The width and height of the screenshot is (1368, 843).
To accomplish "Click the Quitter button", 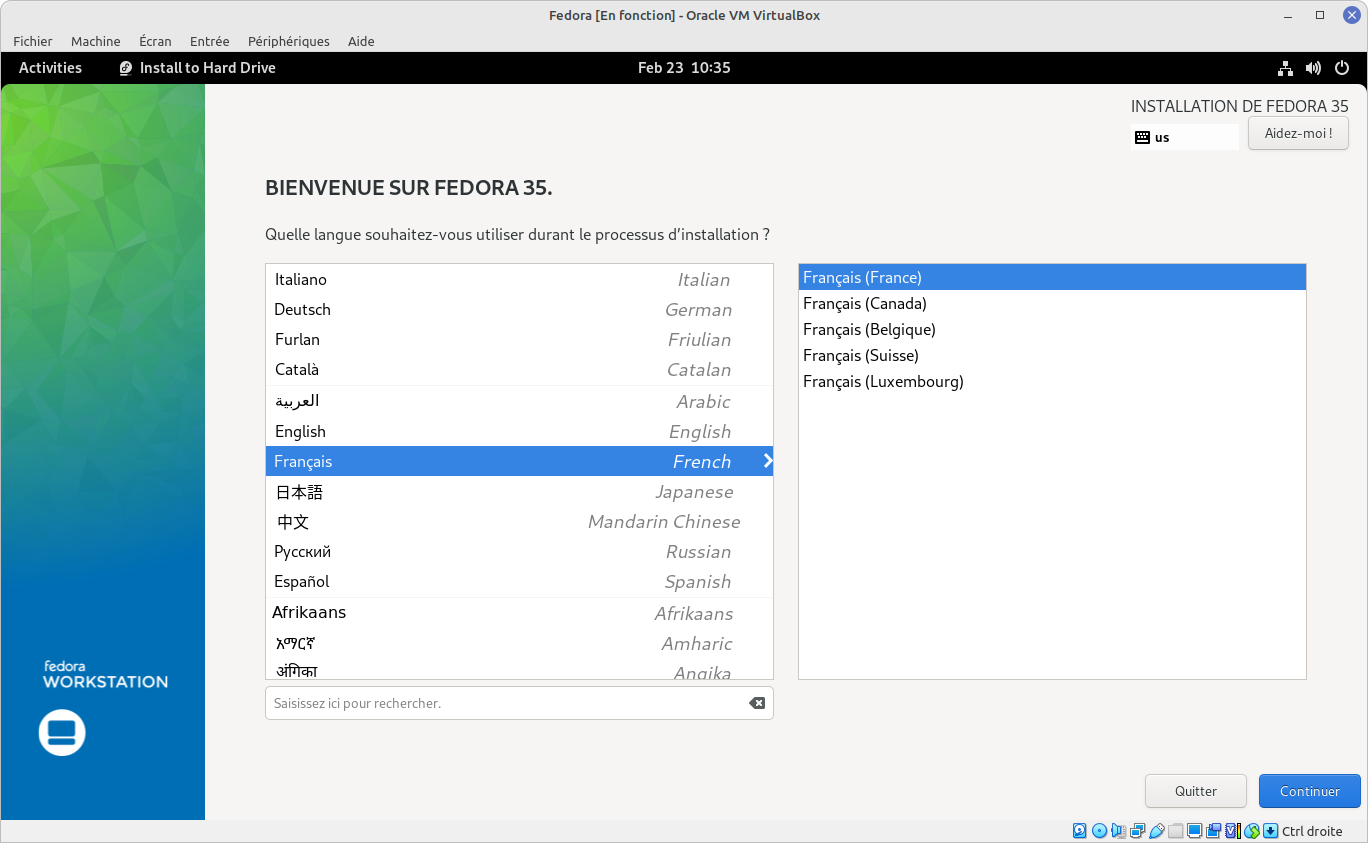I will [1196, 791].
